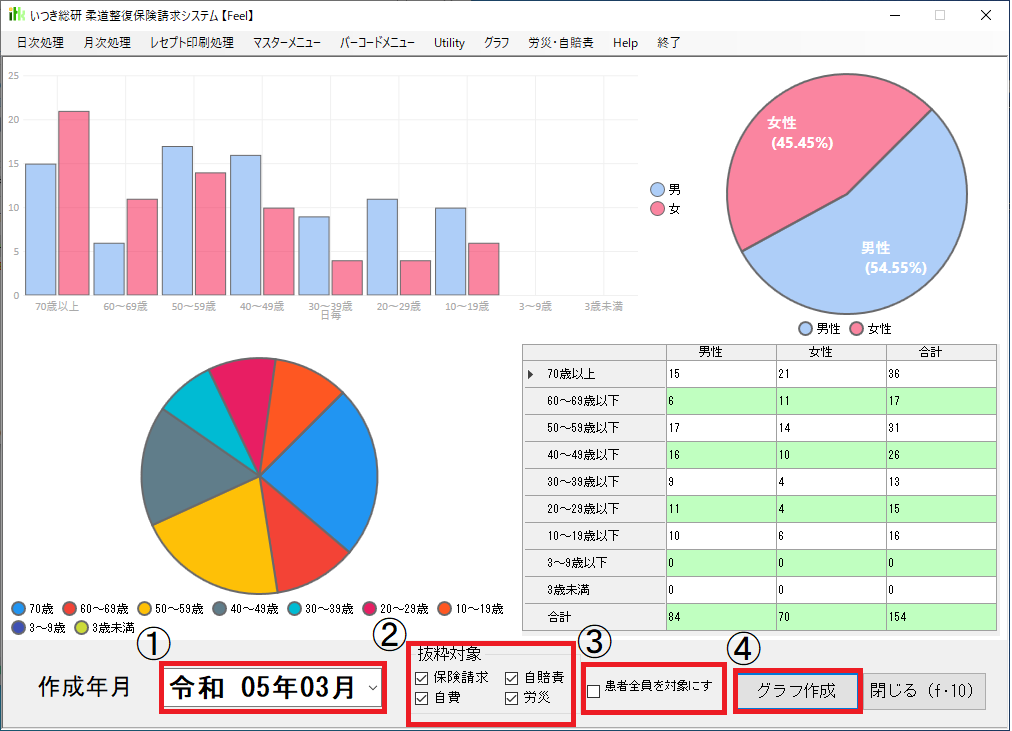
Task: Click the yellow 50～59歳 legend circle
Action: 145,609
